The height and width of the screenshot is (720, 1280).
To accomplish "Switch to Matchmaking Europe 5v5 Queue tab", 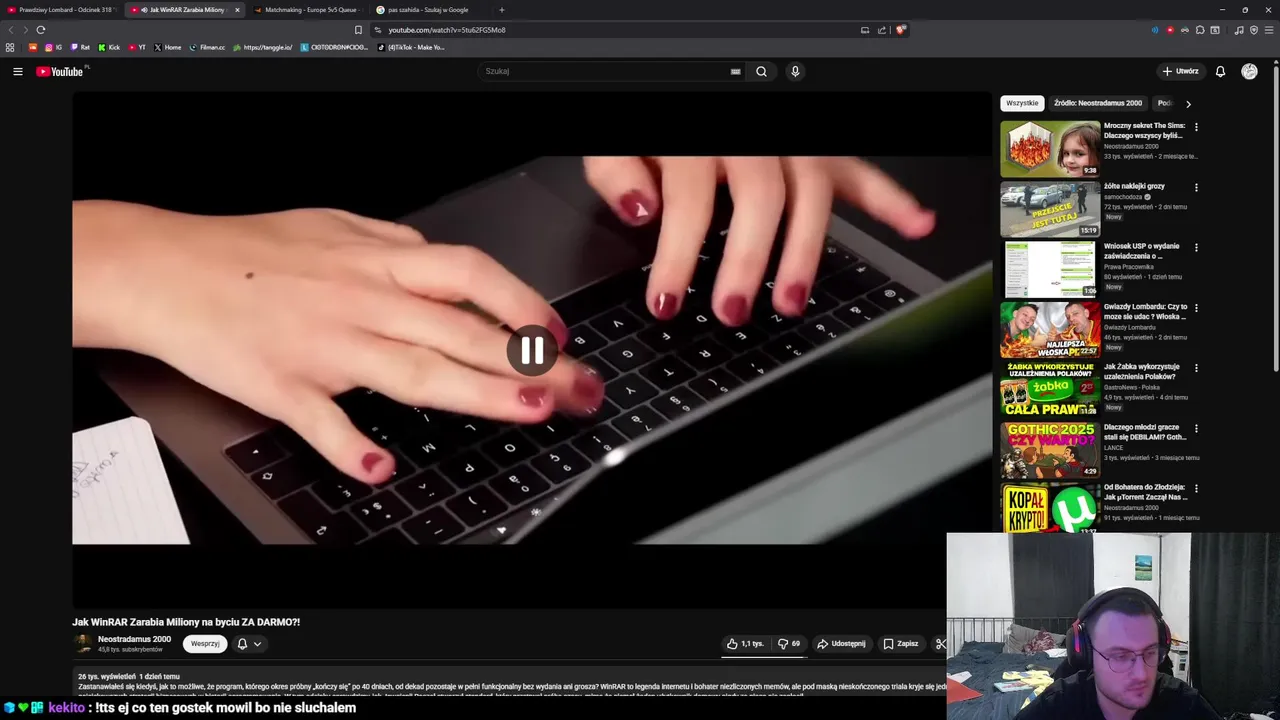I will pyautogui.click(x=310, y=10).
